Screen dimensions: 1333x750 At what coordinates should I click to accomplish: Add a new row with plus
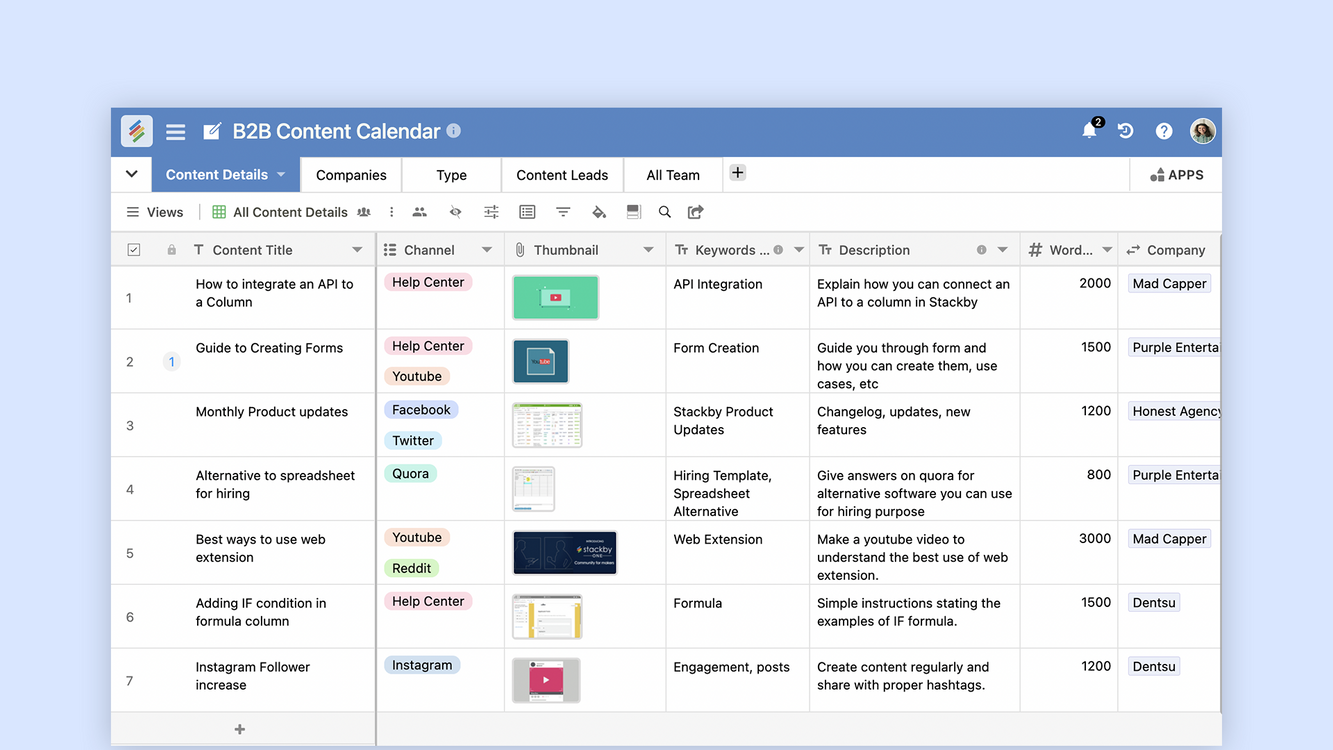(240, 729)
